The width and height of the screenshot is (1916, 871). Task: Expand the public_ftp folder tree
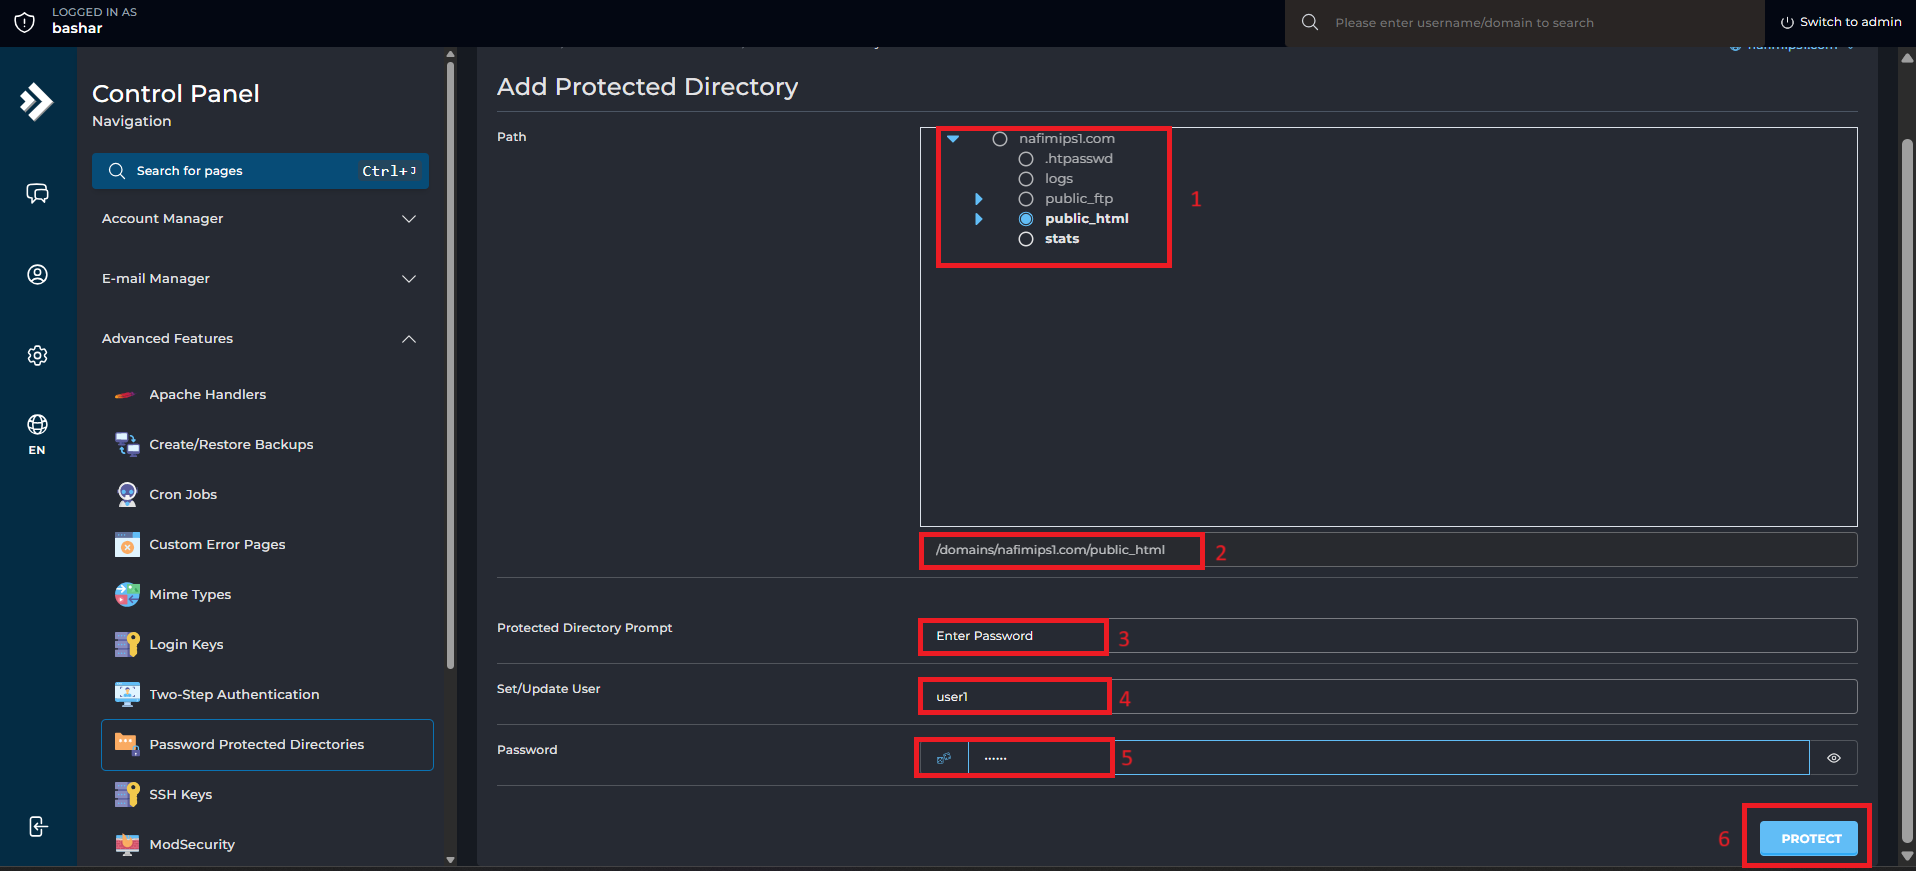pyautogui.click(x=978, y=199)
